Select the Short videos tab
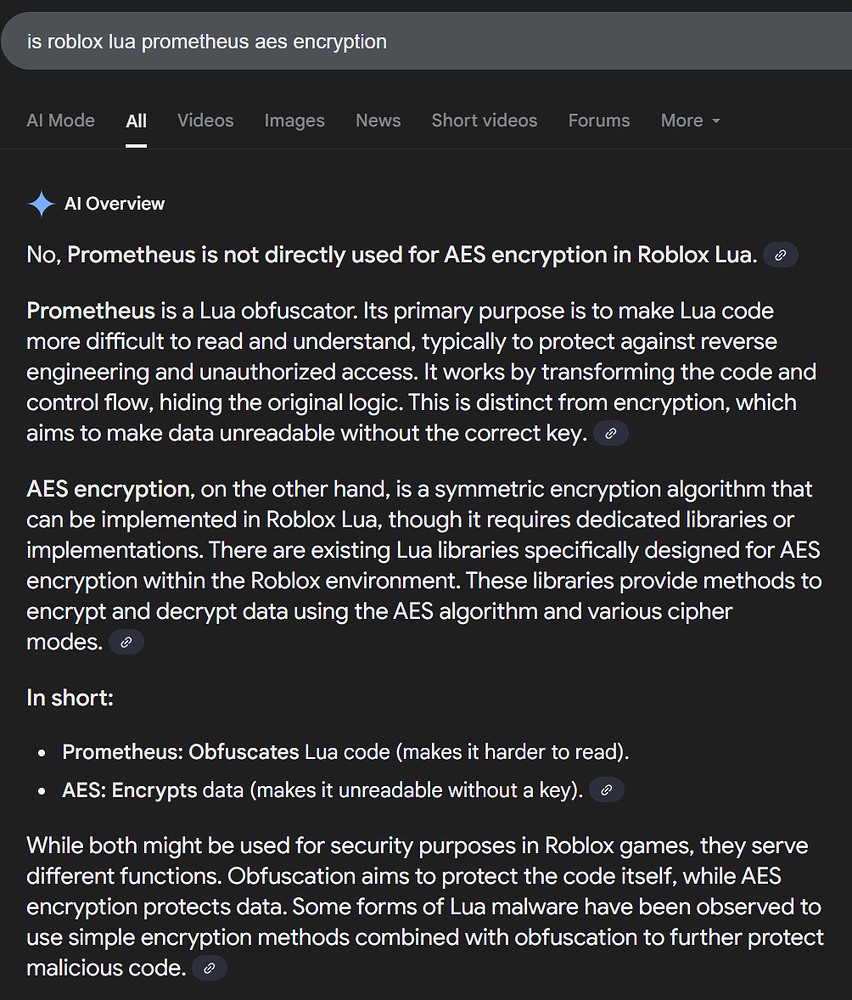 coord(484,120)
